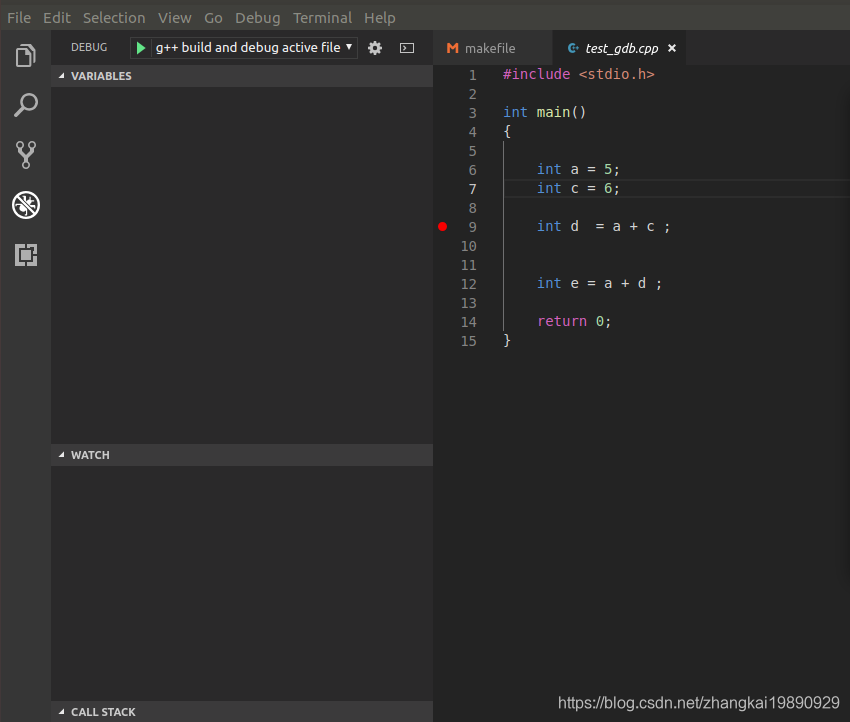Click the closing brace on line 15

pos(507,340)
